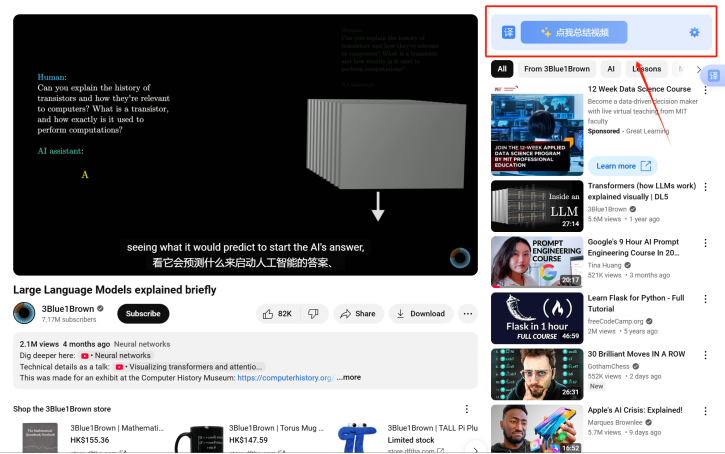Open options for Learn Flask video

pos(705,299)
